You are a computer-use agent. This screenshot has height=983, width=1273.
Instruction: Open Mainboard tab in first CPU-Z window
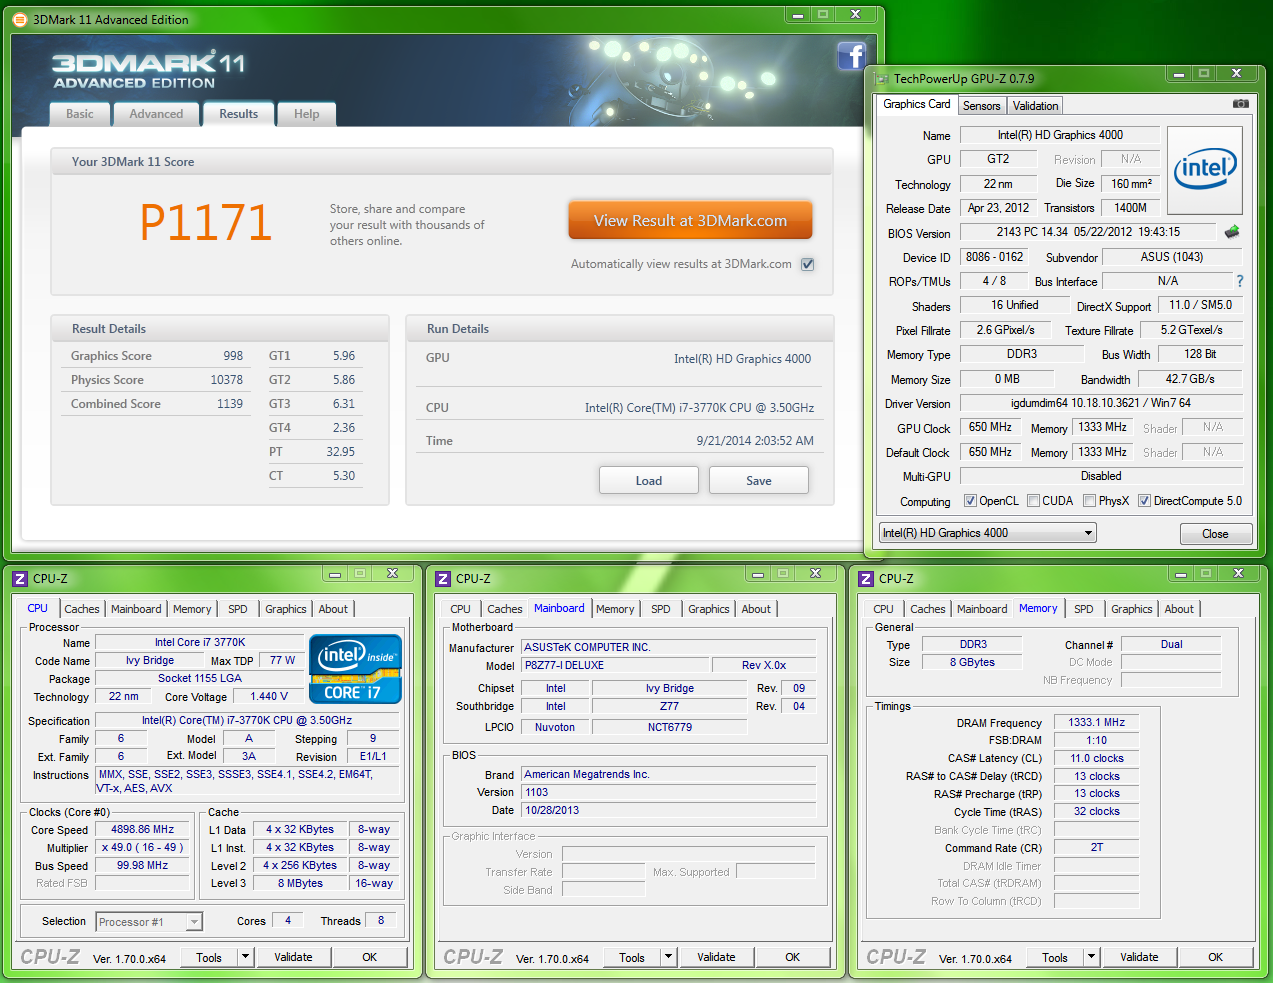click(136, 609)
